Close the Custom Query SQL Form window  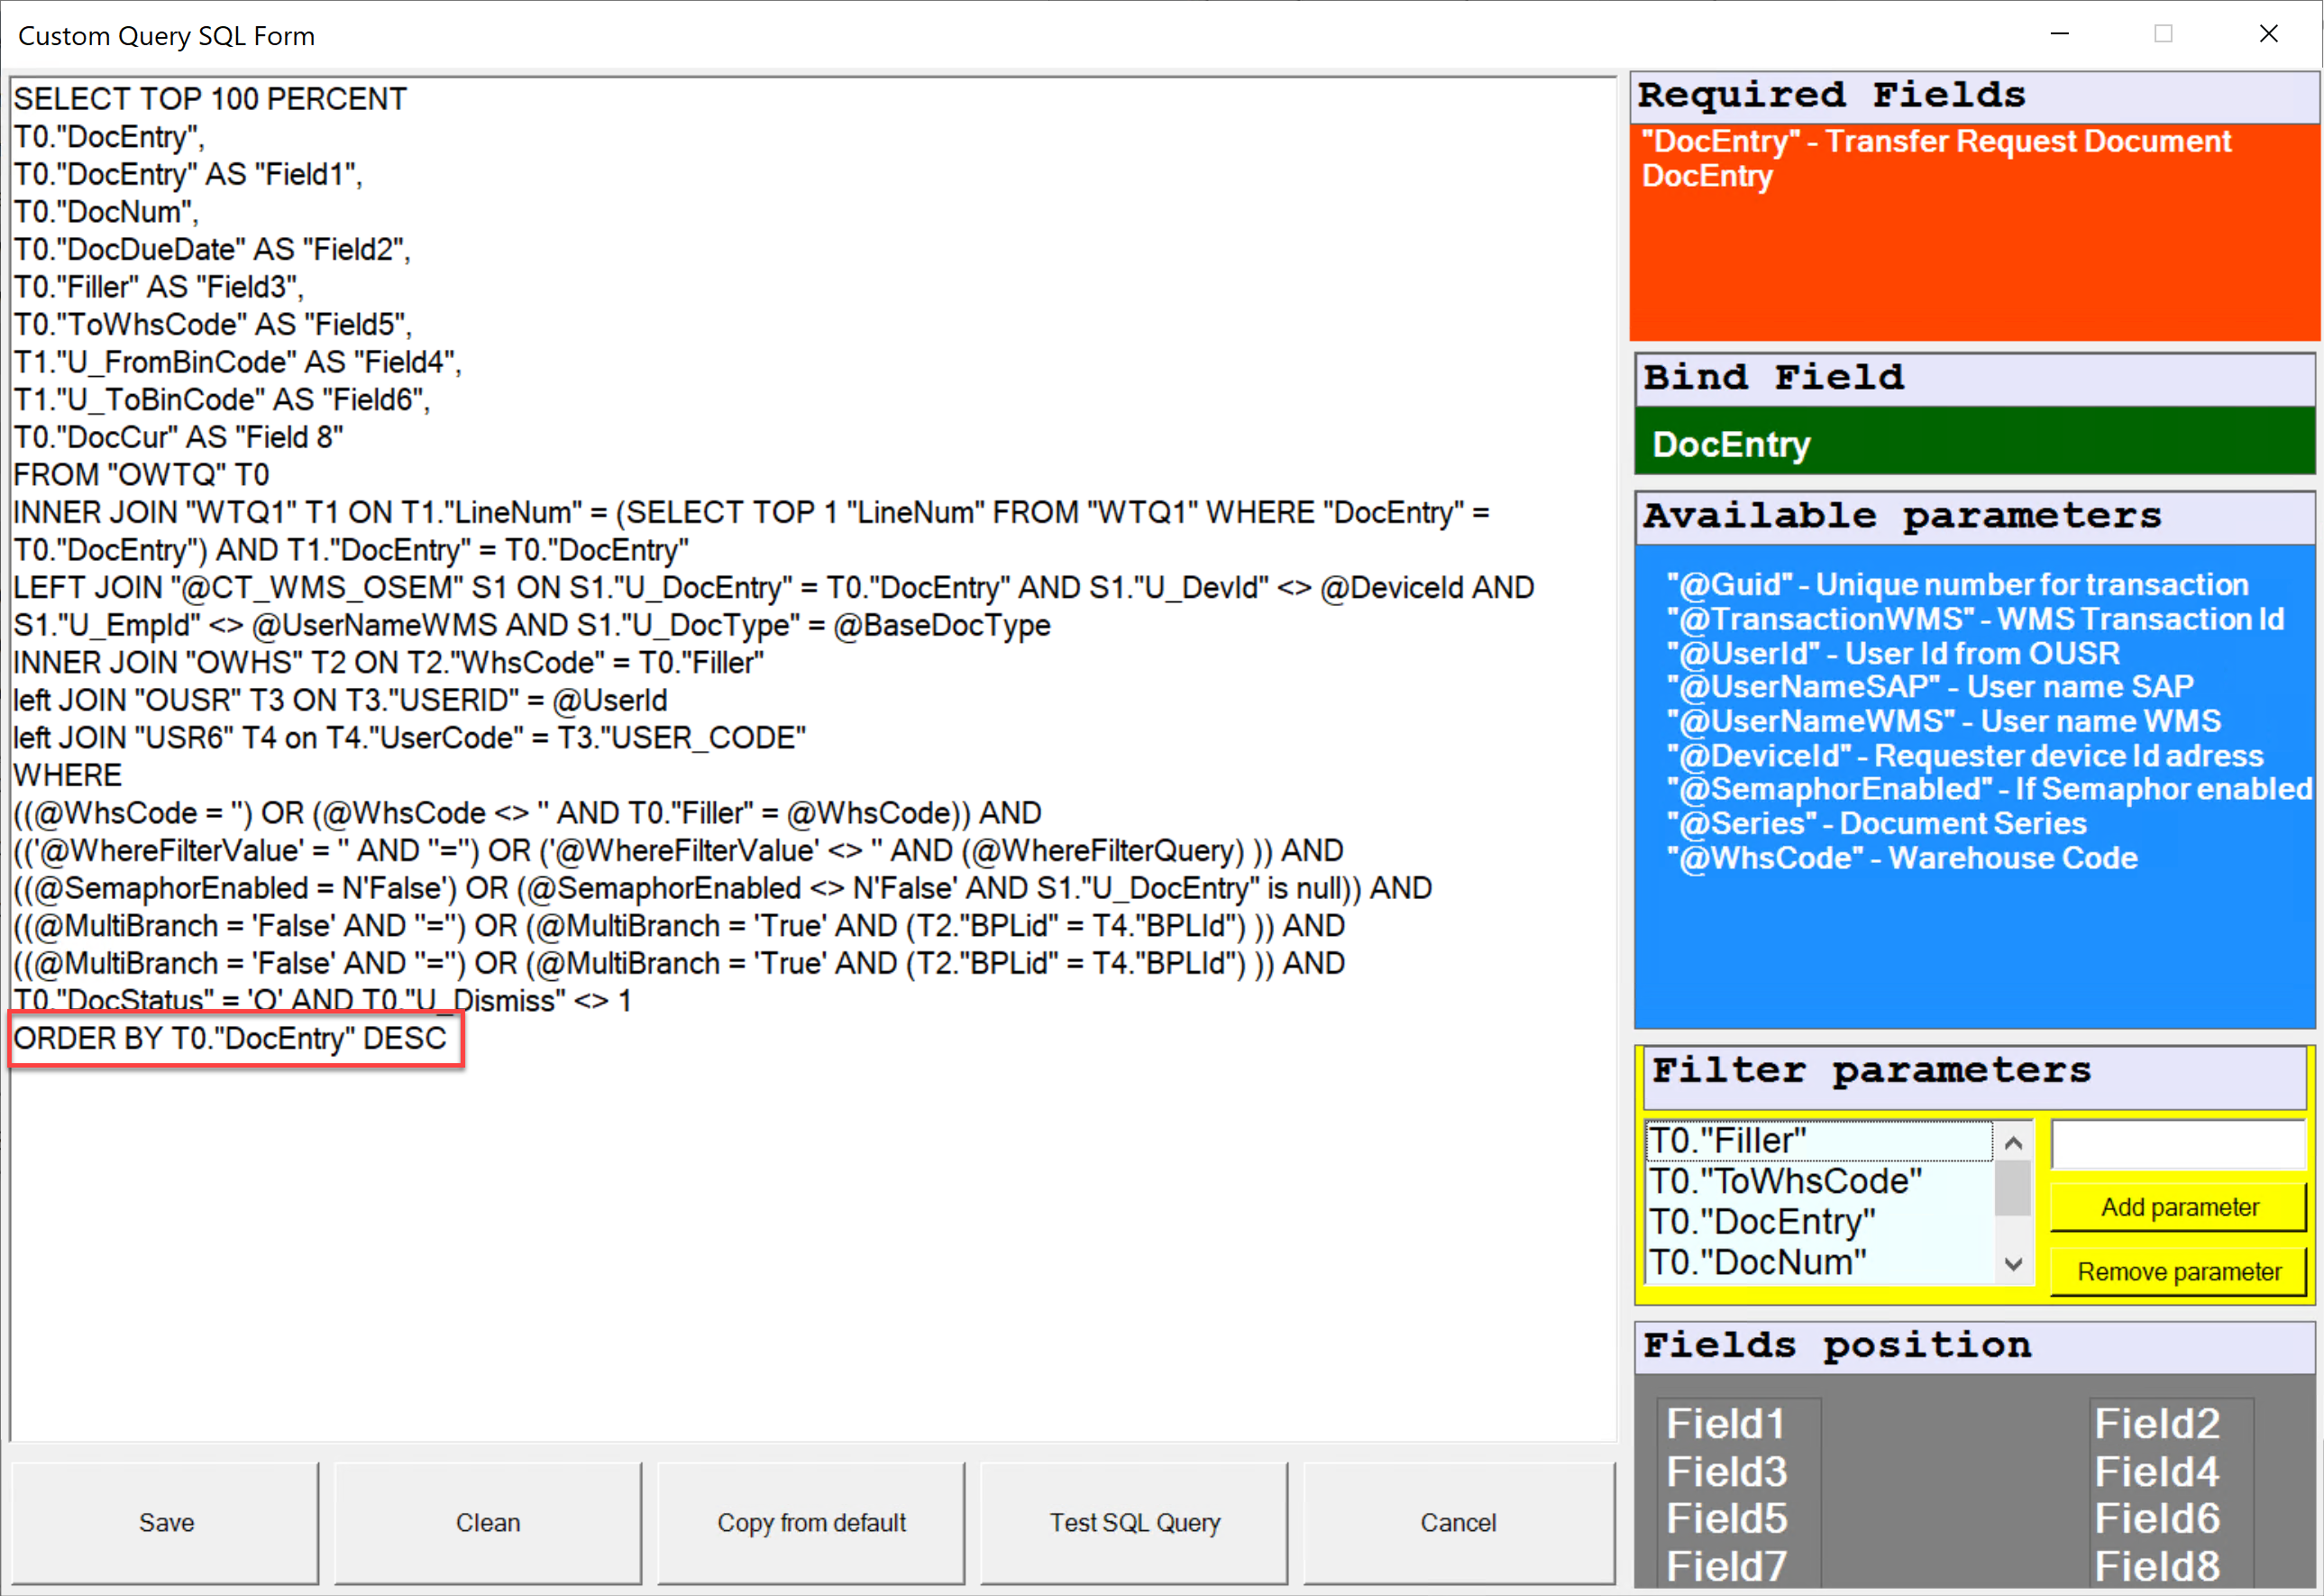2268,33
